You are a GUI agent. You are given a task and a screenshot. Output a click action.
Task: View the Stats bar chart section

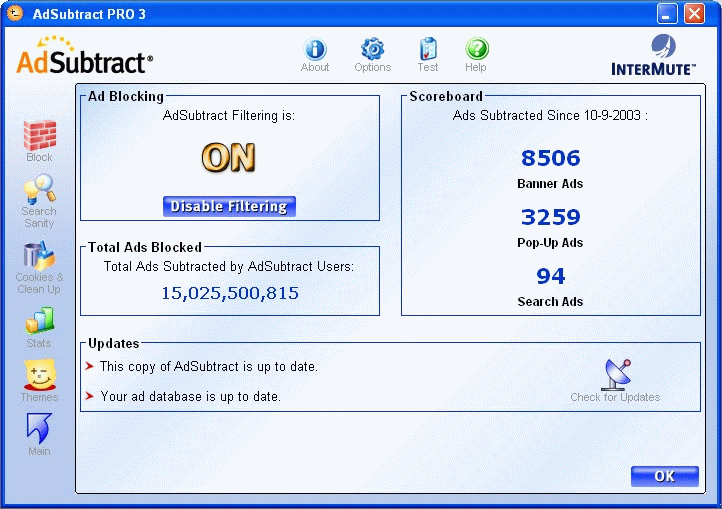pyautogui.click(x=39, y=327)
